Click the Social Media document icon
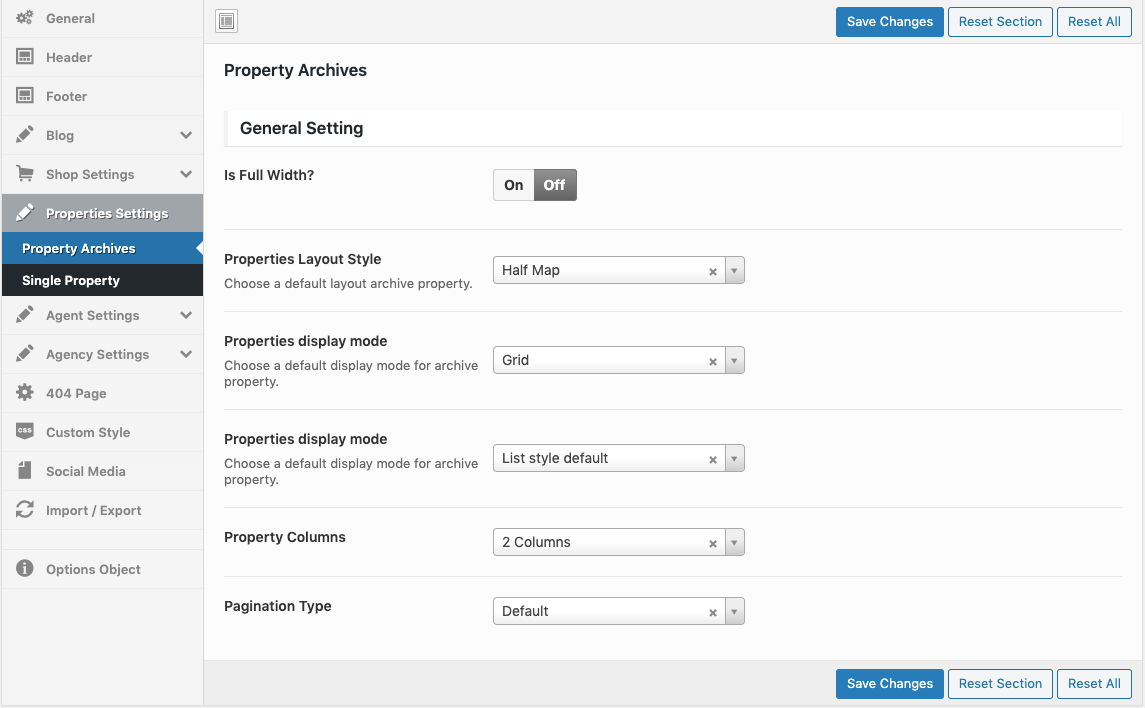 pos(25,471)
